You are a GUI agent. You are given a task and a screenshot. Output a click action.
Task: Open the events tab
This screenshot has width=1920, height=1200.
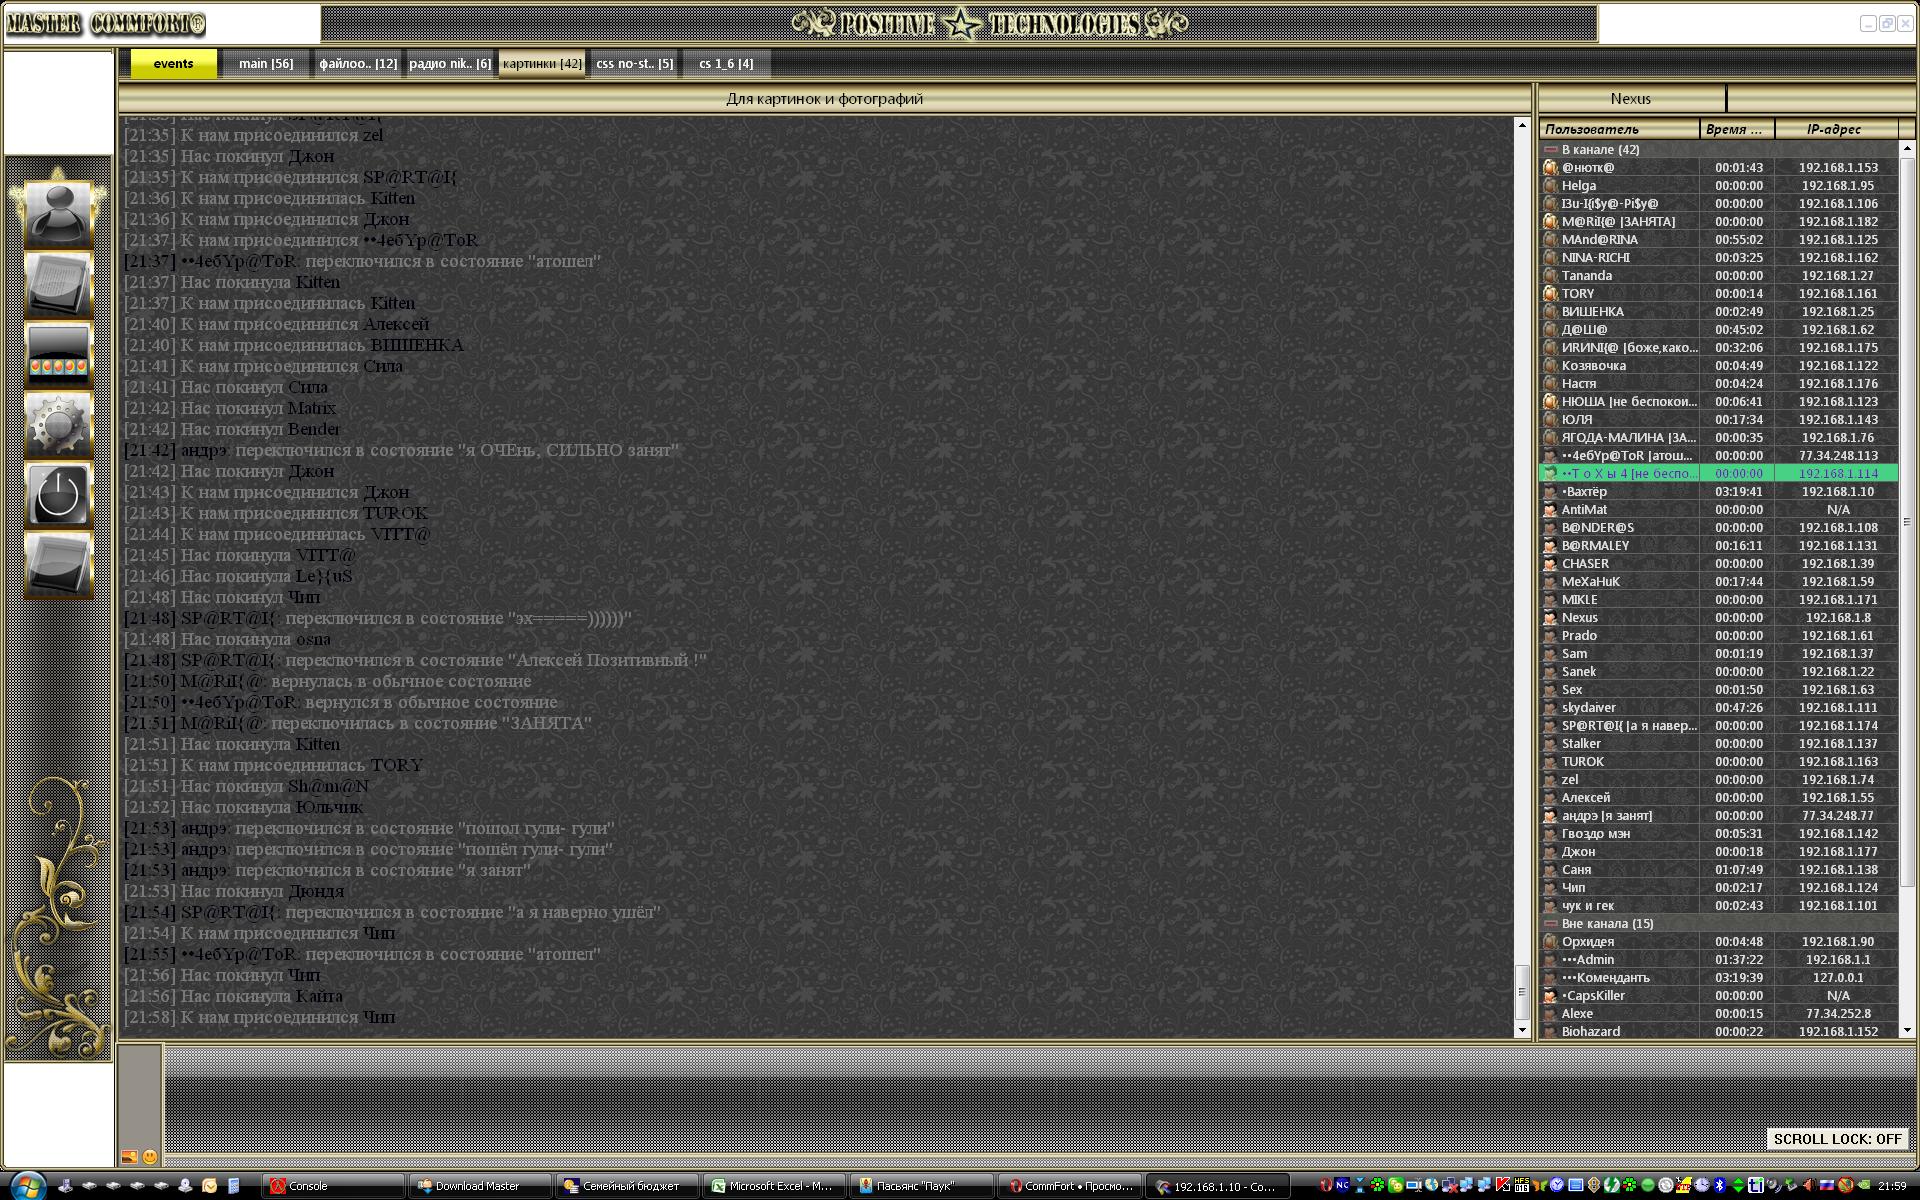pos(173,64)
